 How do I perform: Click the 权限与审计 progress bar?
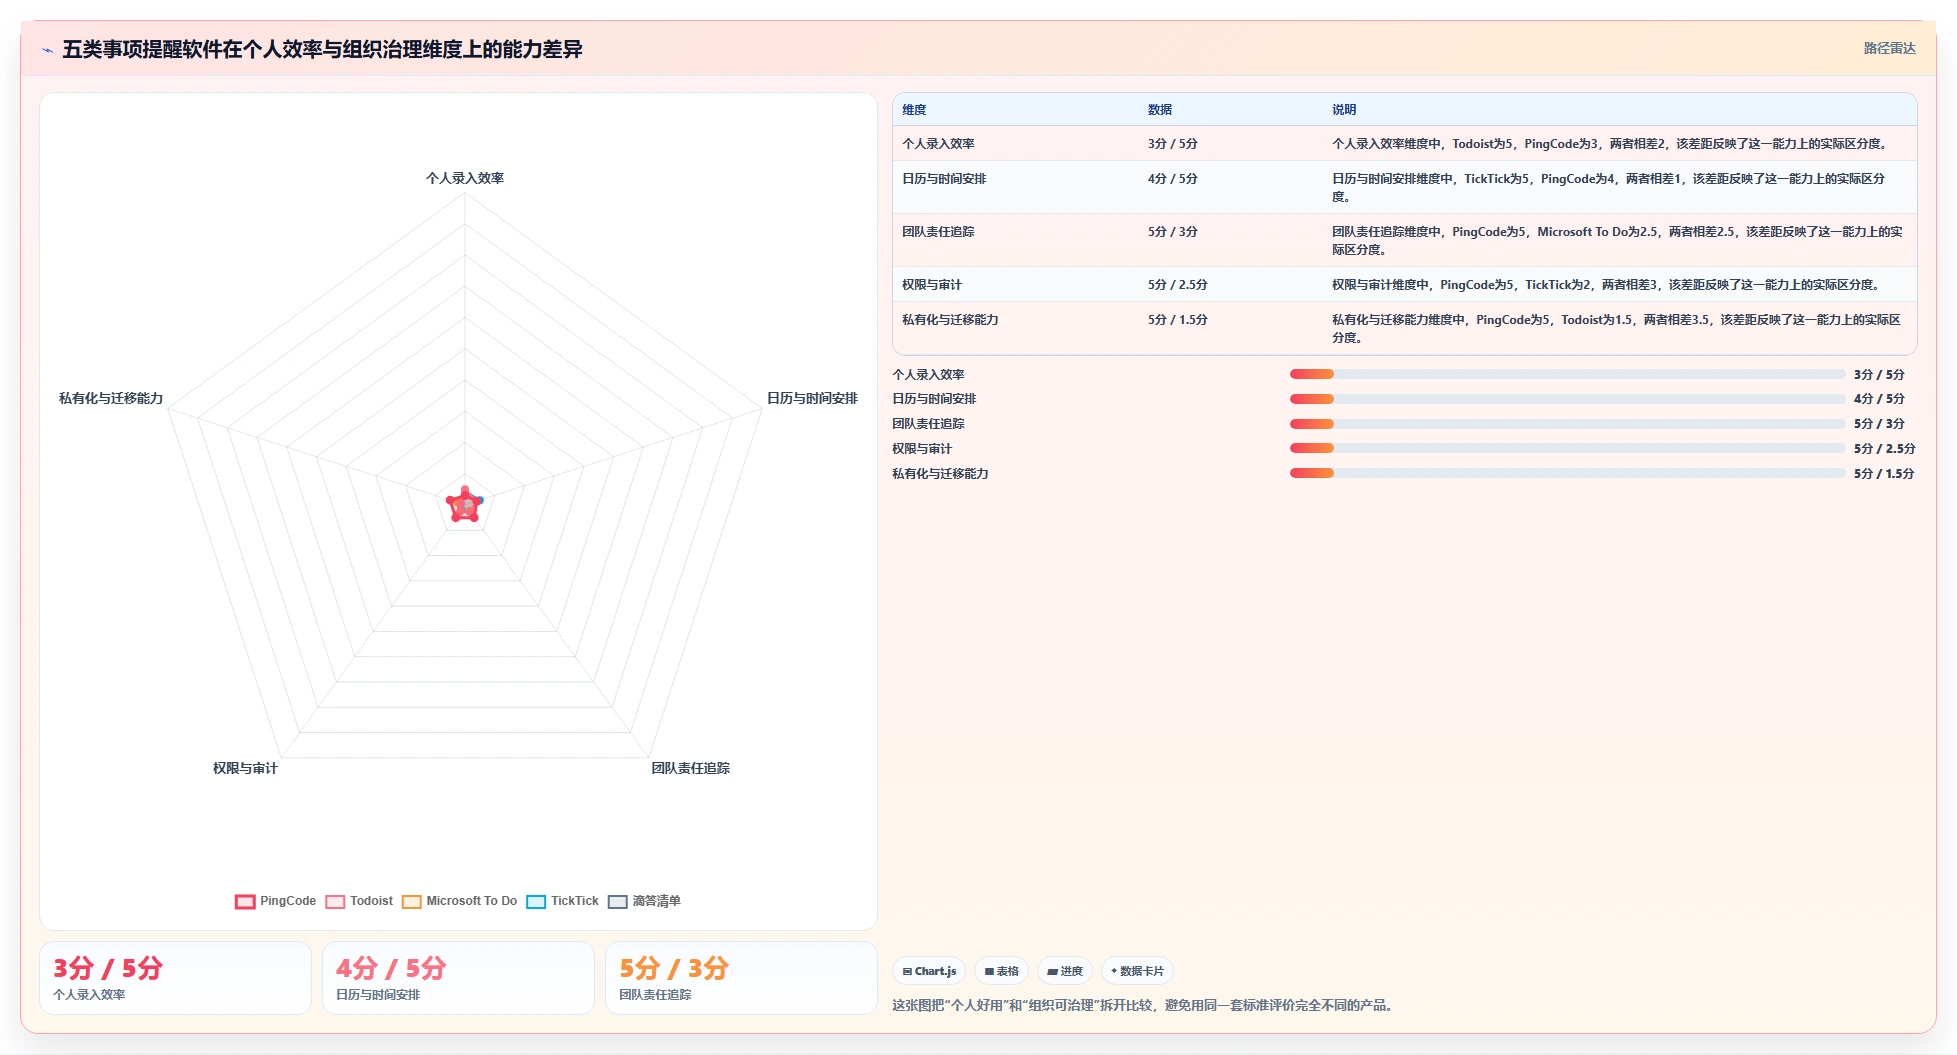coord(1567,448)
